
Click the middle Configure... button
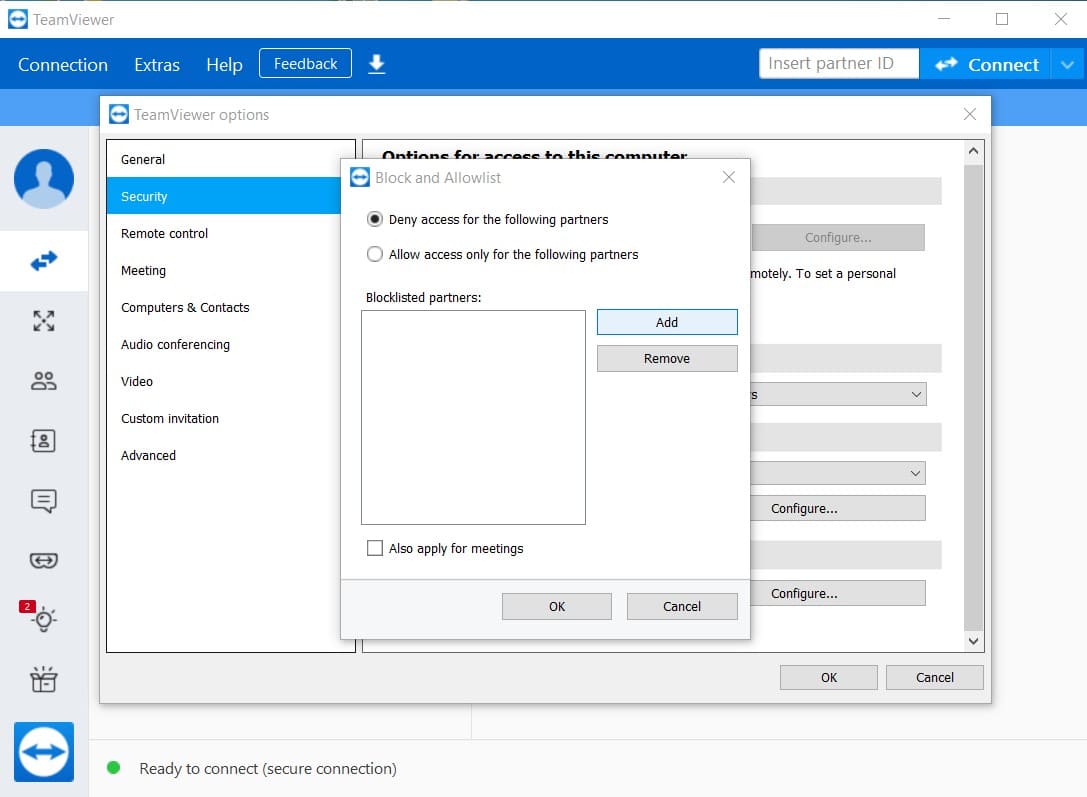tap(838, 508)
